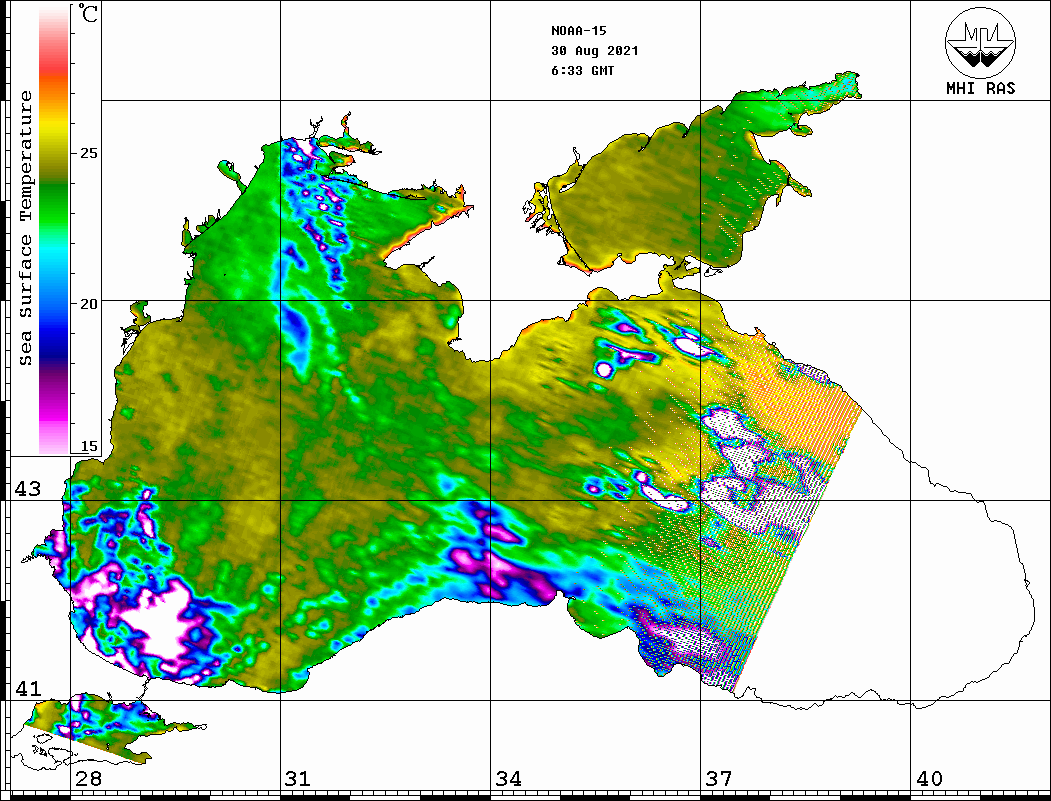Click latitude label 43
The width and height of the screenshot is (1051, 801).
point(28,489)
